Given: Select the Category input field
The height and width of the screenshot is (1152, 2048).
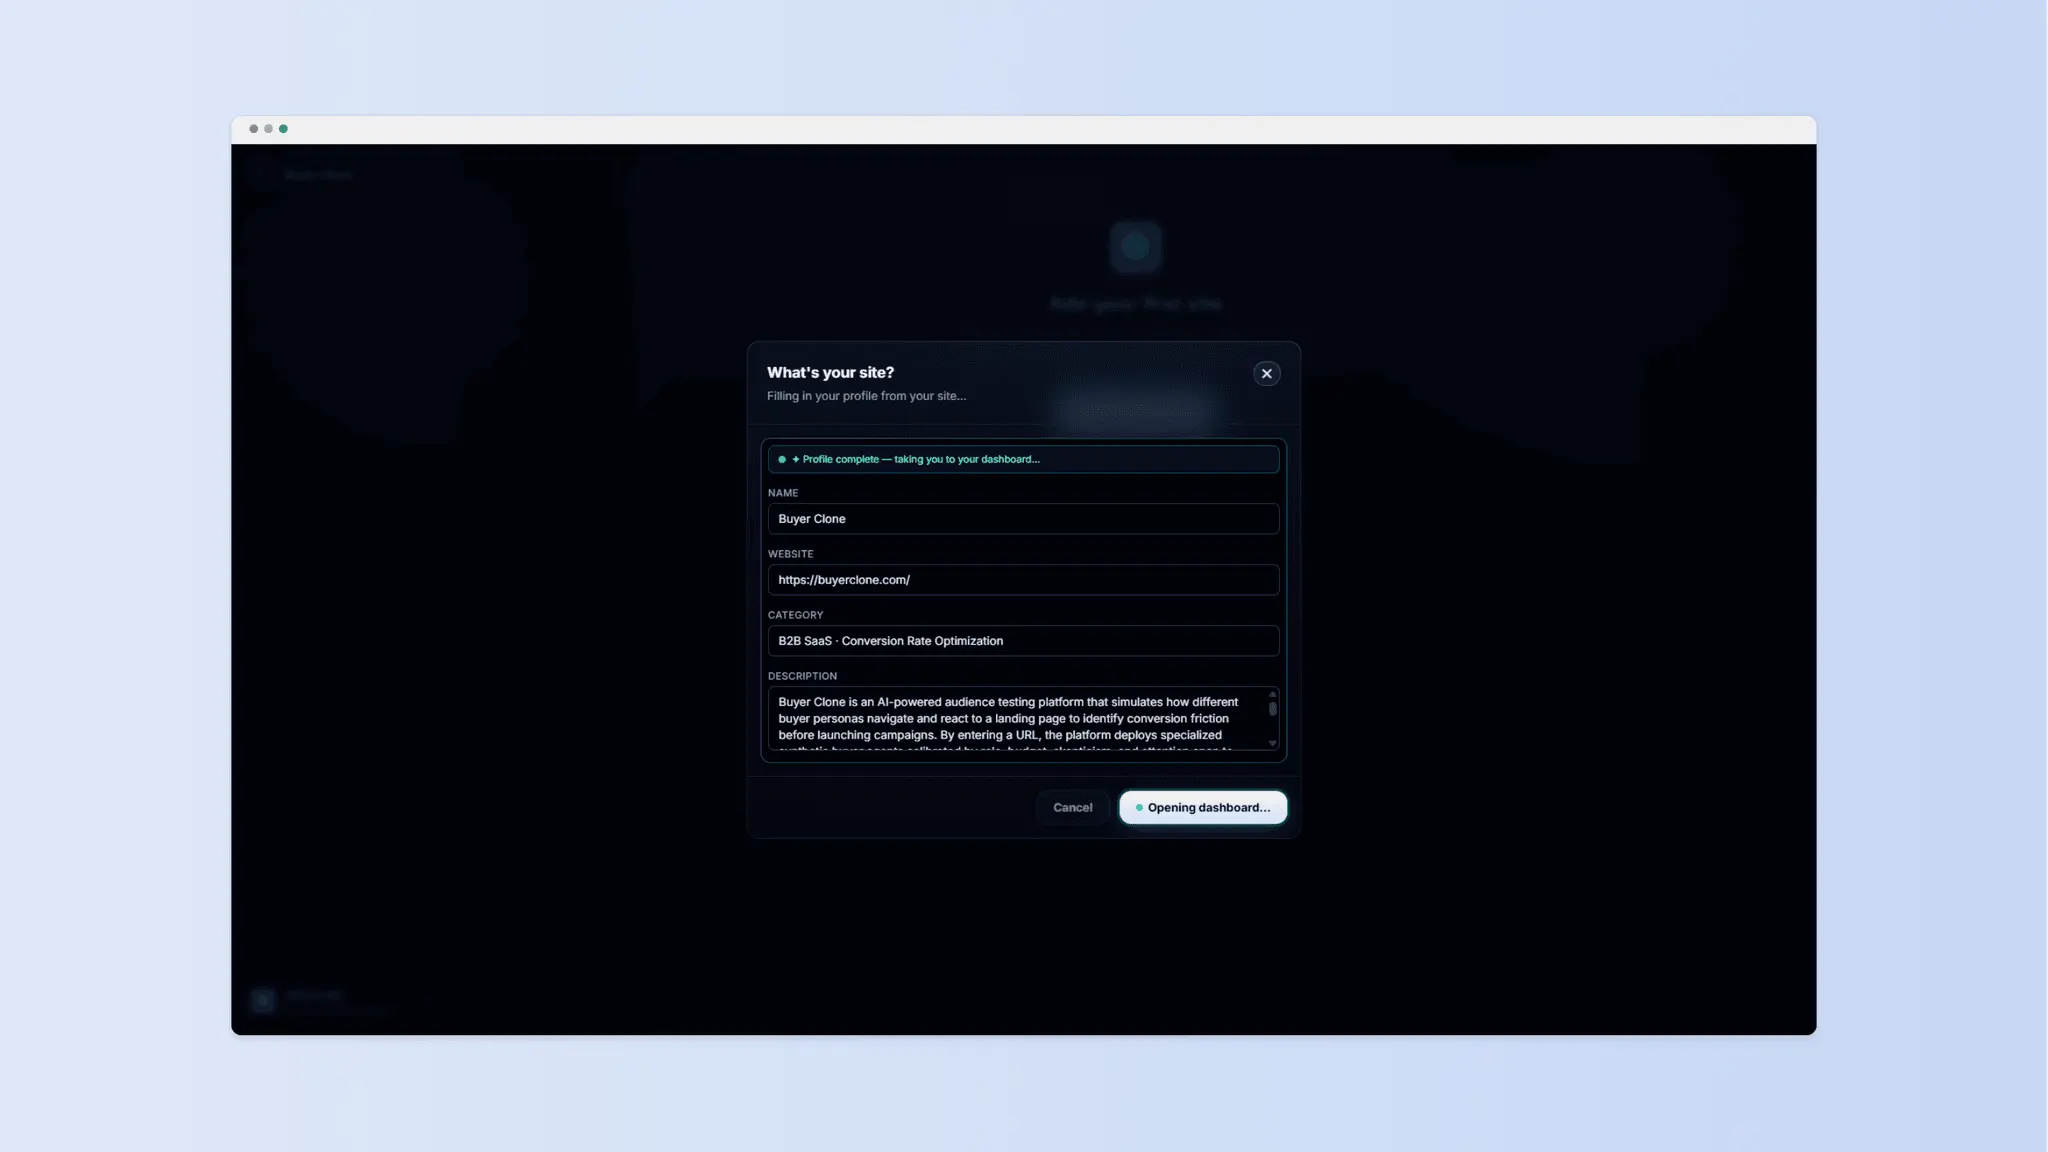Looking at the screenshot, I should pyautogui.click(x=1023, y=641).
